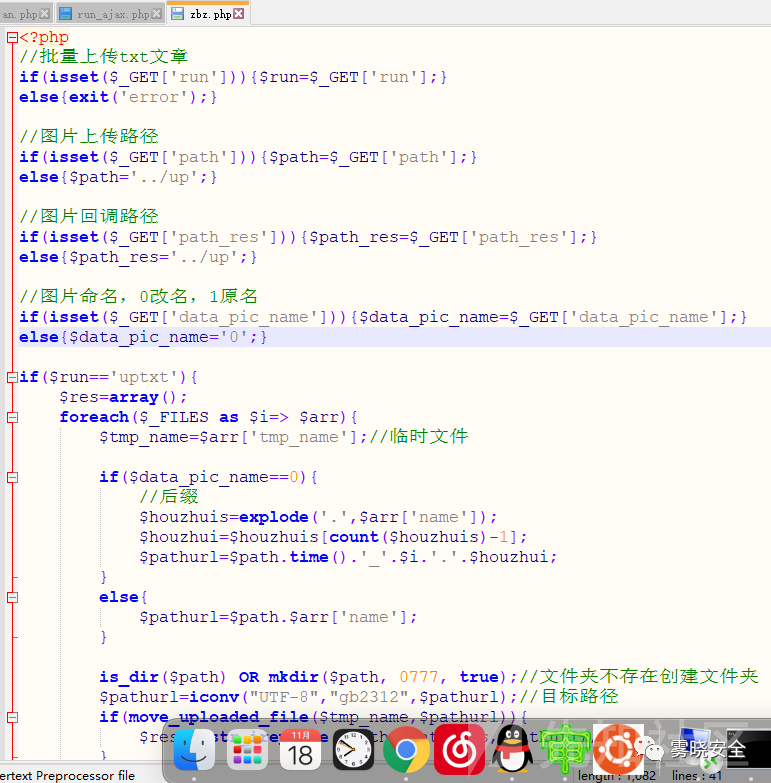Screen dimensions: 771x783
Task: Click the highlighted line else{$data_pic_name='0';}
Action: (x=143, y=337)
